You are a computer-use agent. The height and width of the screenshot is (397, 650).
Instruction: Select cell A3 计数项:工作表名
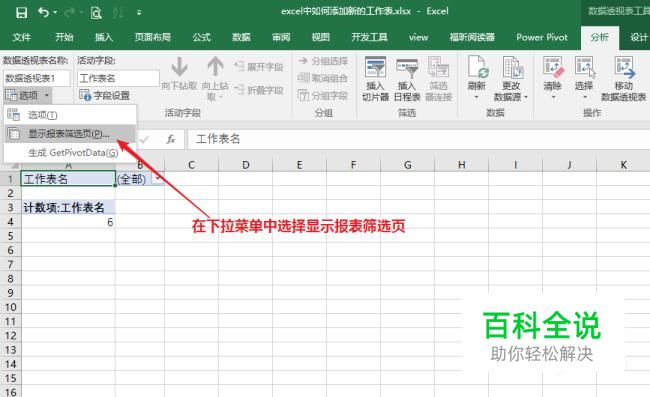(68, 207)
